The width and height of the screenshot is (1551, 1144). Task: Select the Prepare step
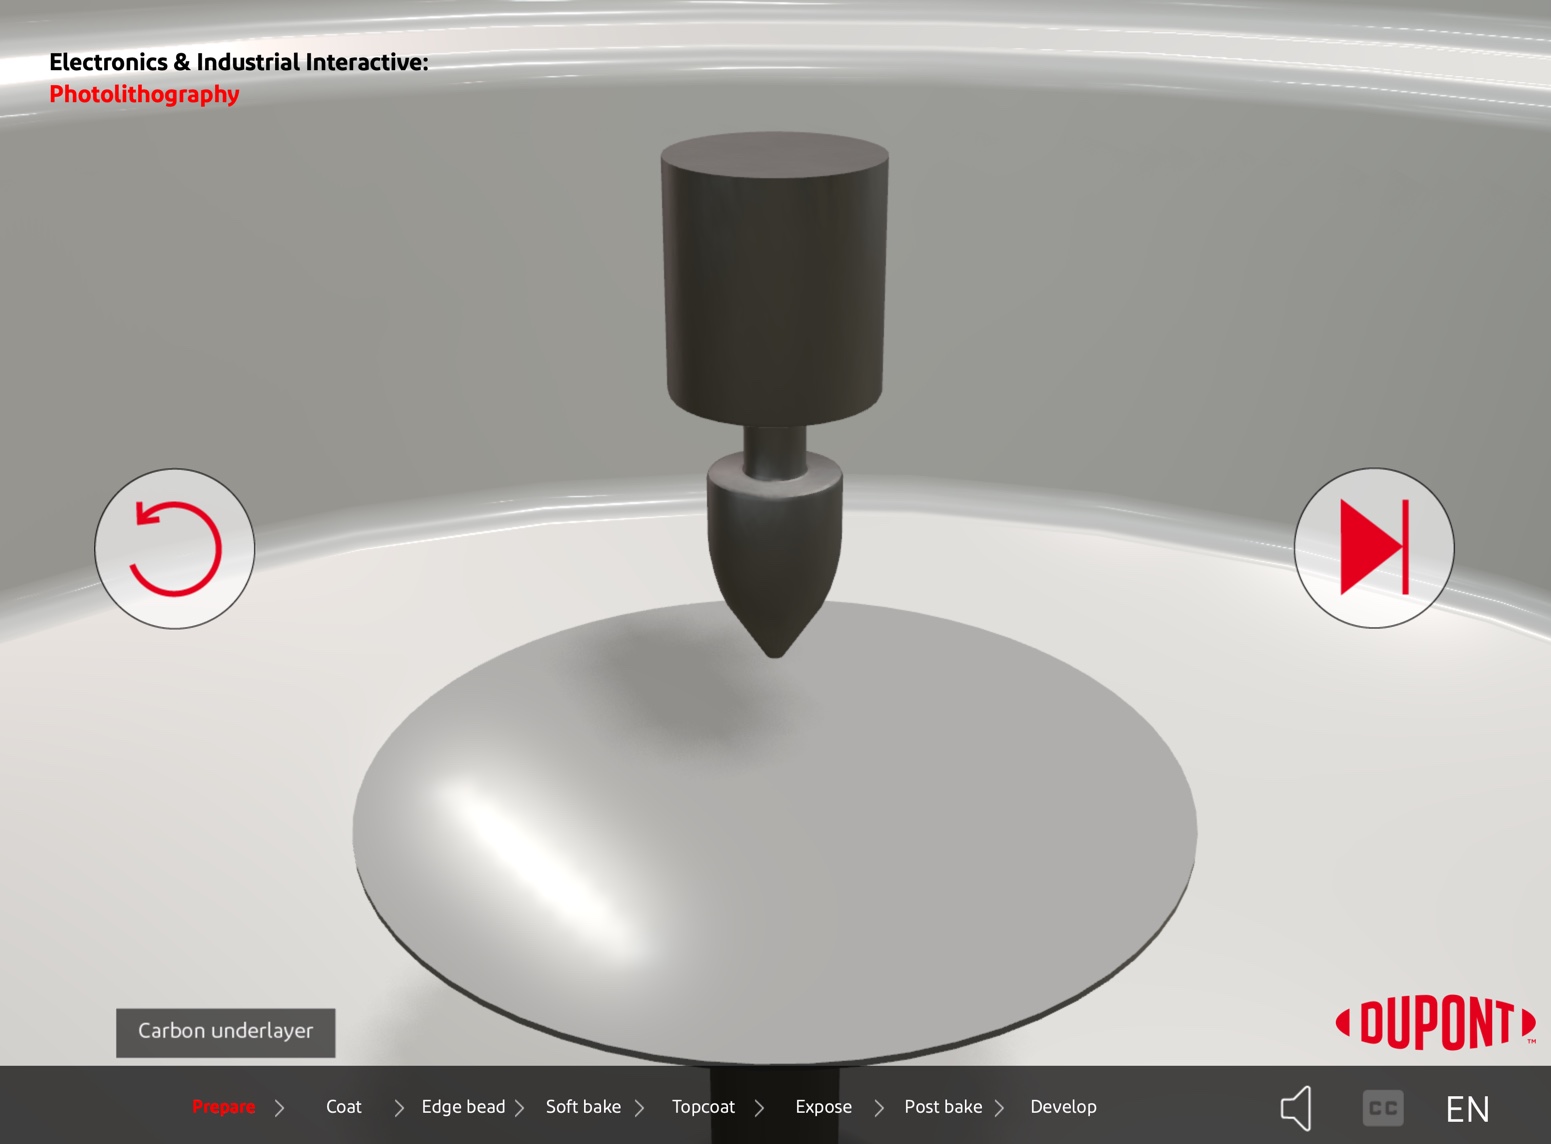point(223,1107)
